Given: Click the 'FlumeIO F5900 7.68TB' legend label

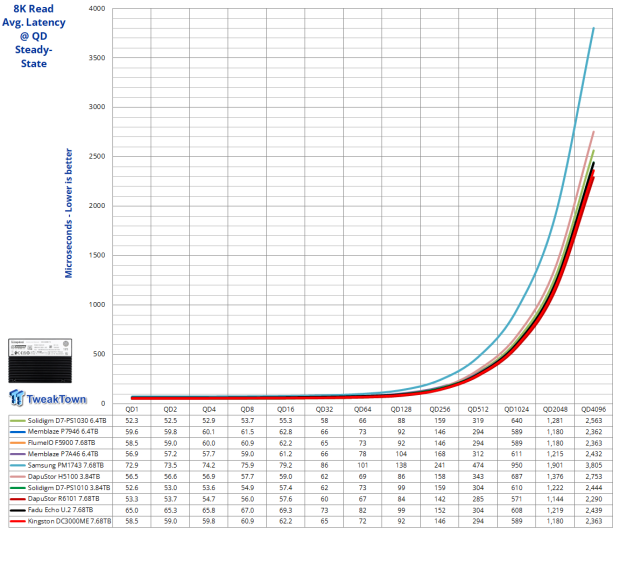Looking at the screenshot, I should tap(61, 443).
